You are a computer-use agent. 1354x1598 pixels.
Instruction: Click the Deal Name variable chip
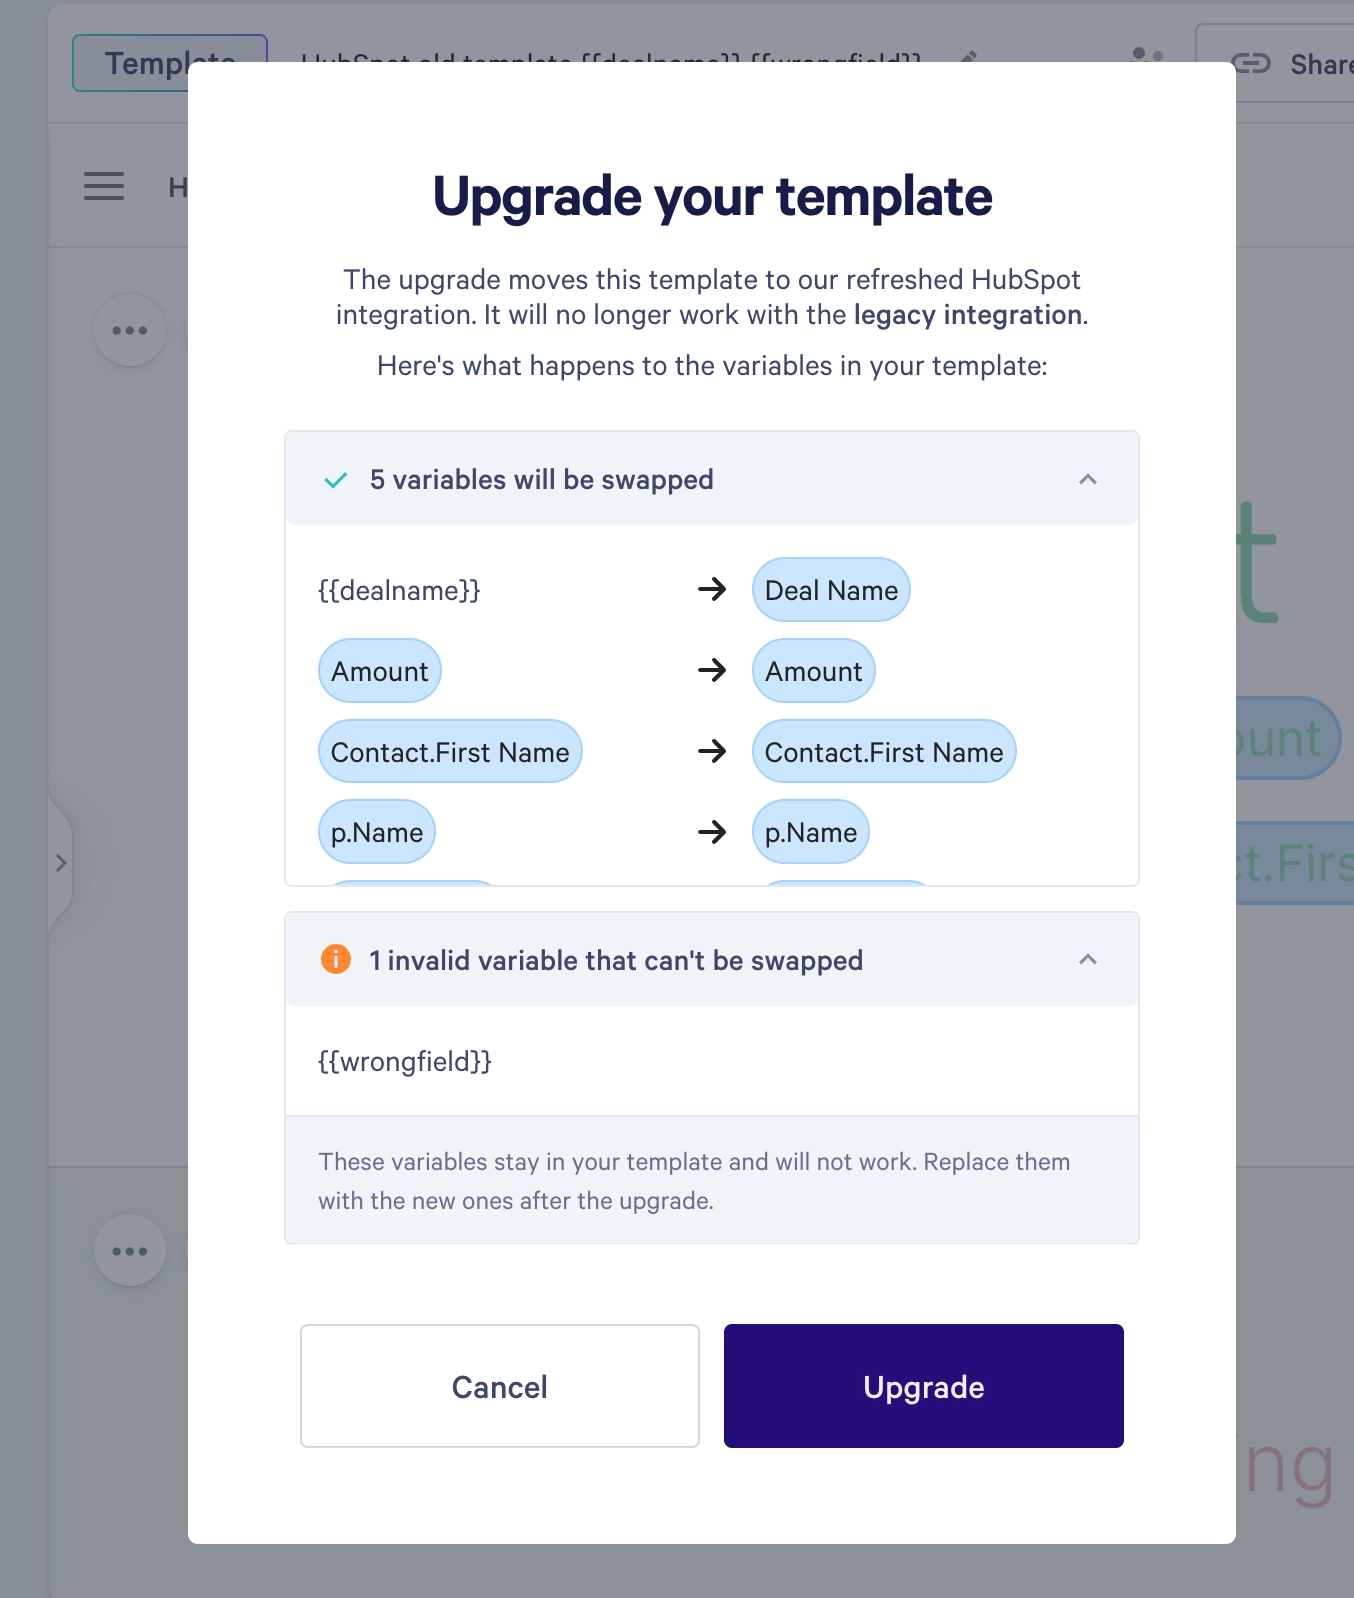click(831, 590)
